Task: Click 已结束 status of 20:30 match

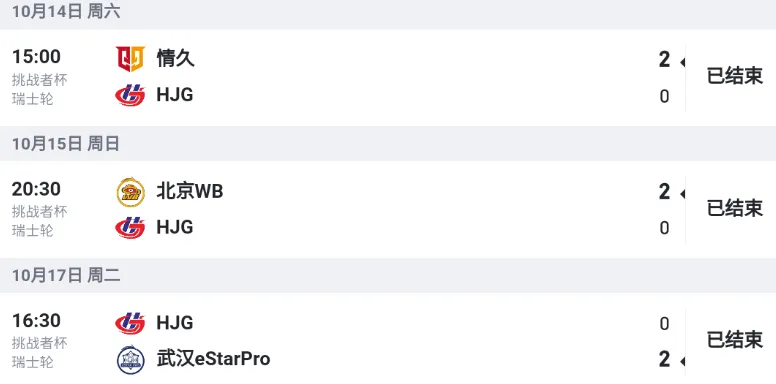Action: point(734,208)
